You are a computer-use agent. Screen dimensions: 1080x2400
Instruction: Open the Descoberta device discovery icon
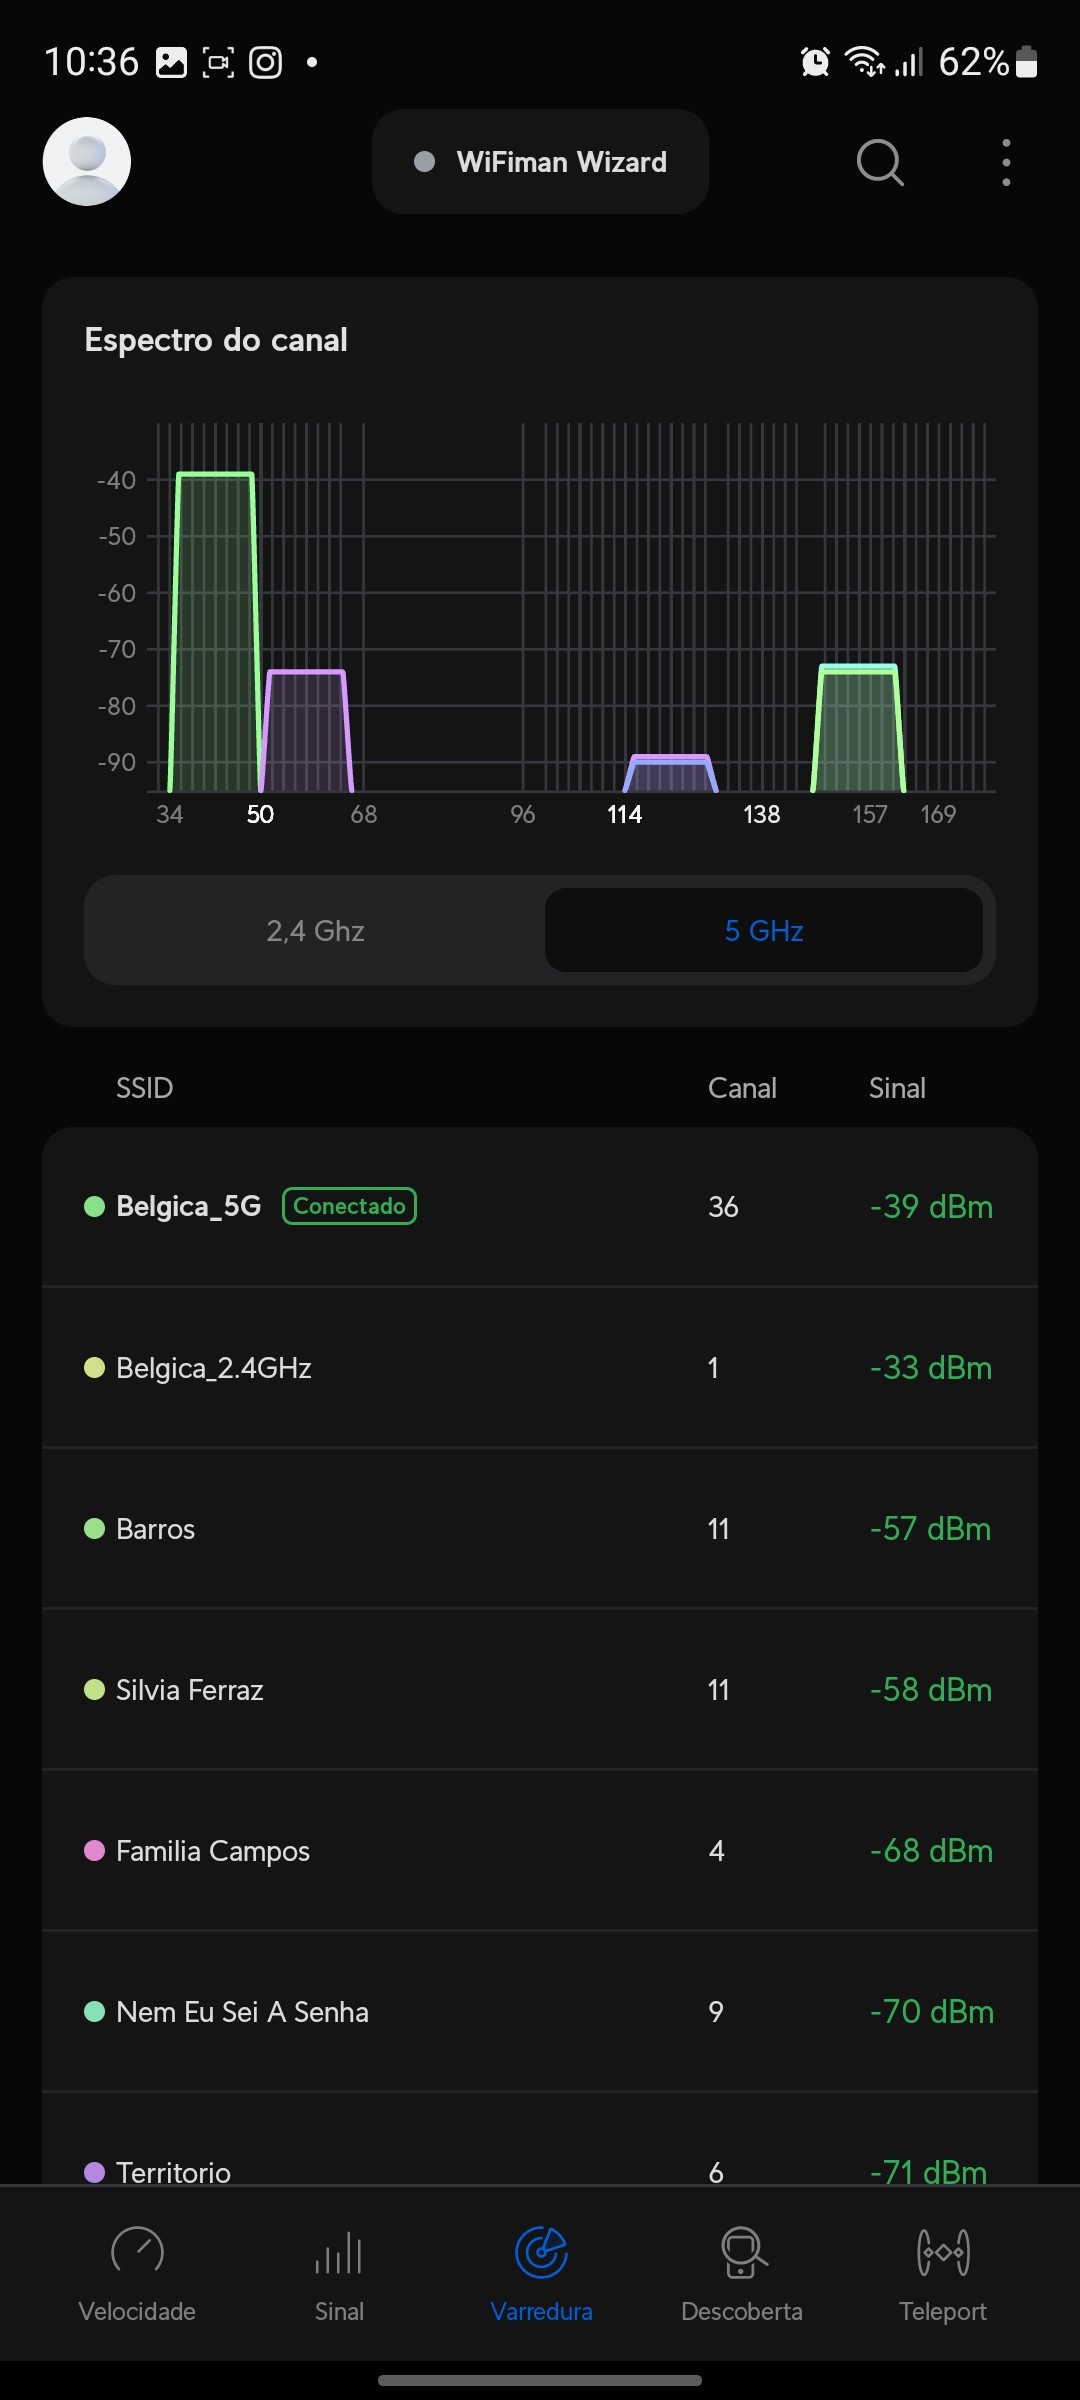742,2253
